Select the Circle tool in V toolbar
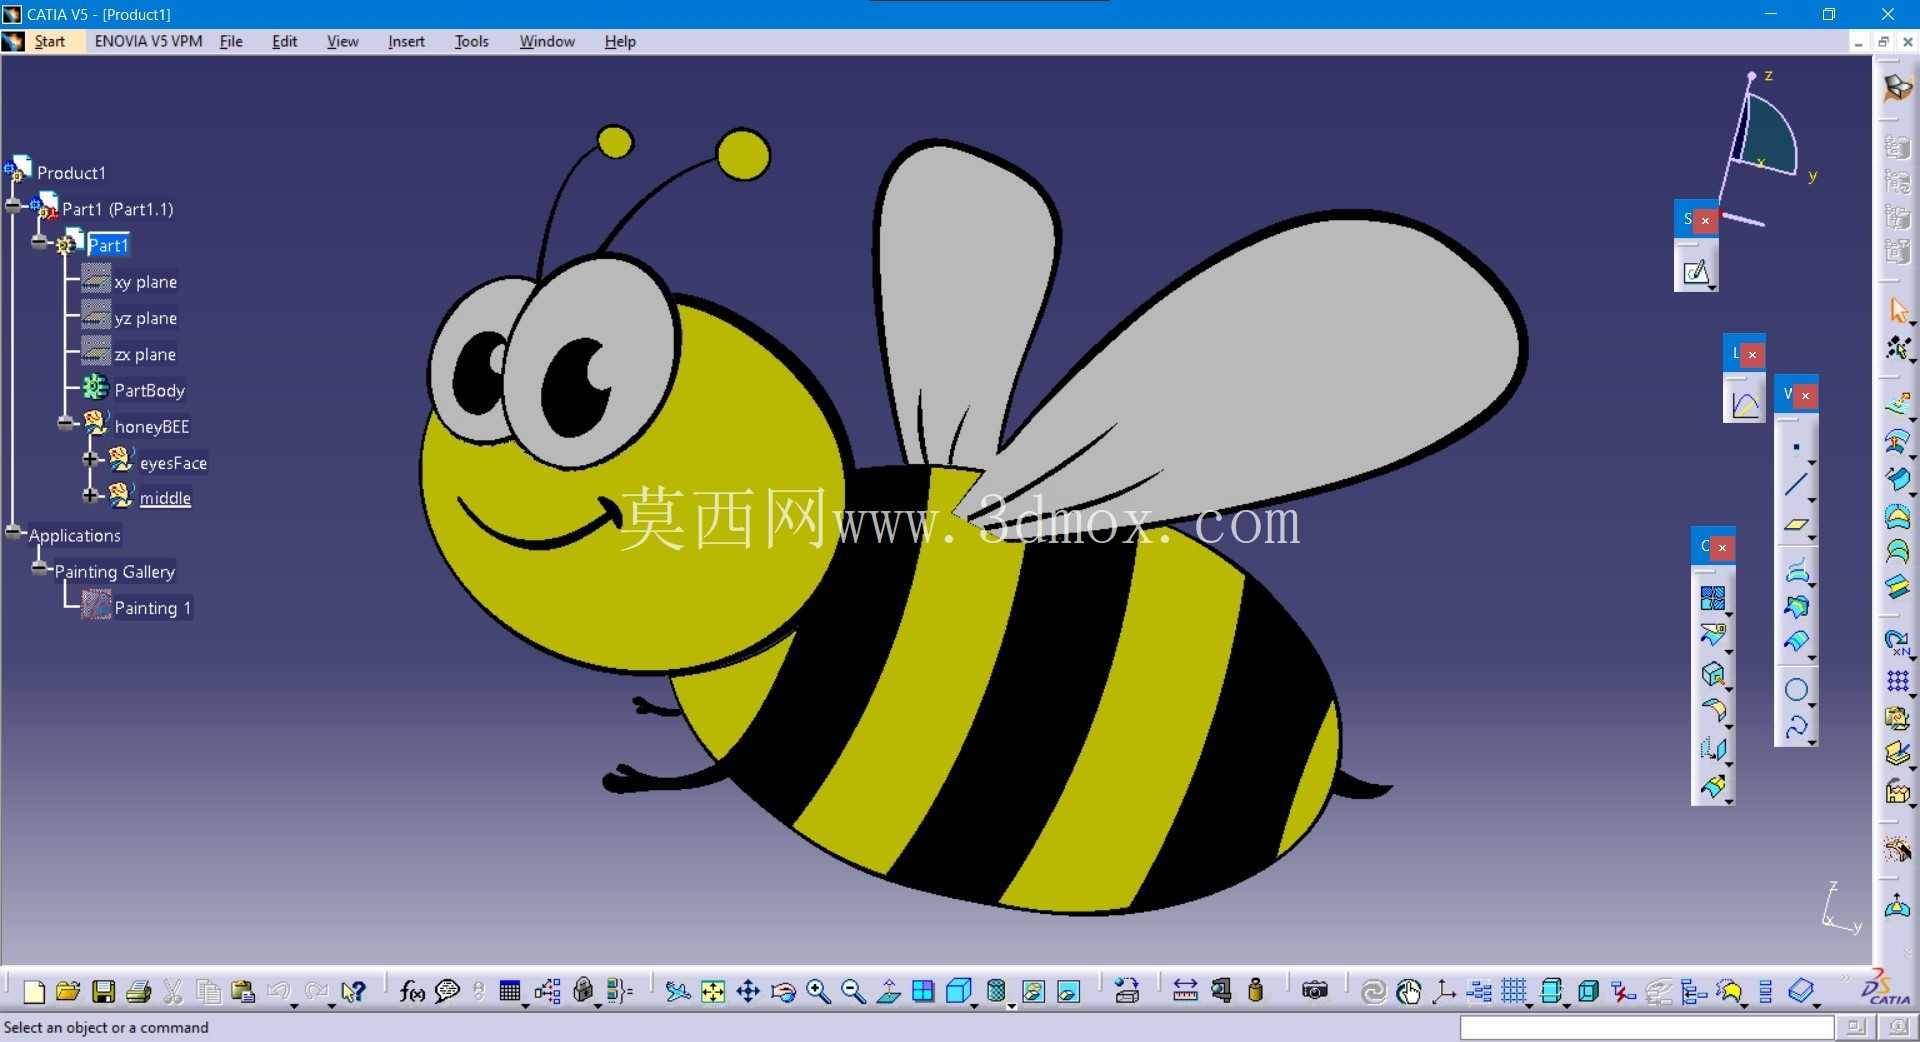 (1796, 689)
